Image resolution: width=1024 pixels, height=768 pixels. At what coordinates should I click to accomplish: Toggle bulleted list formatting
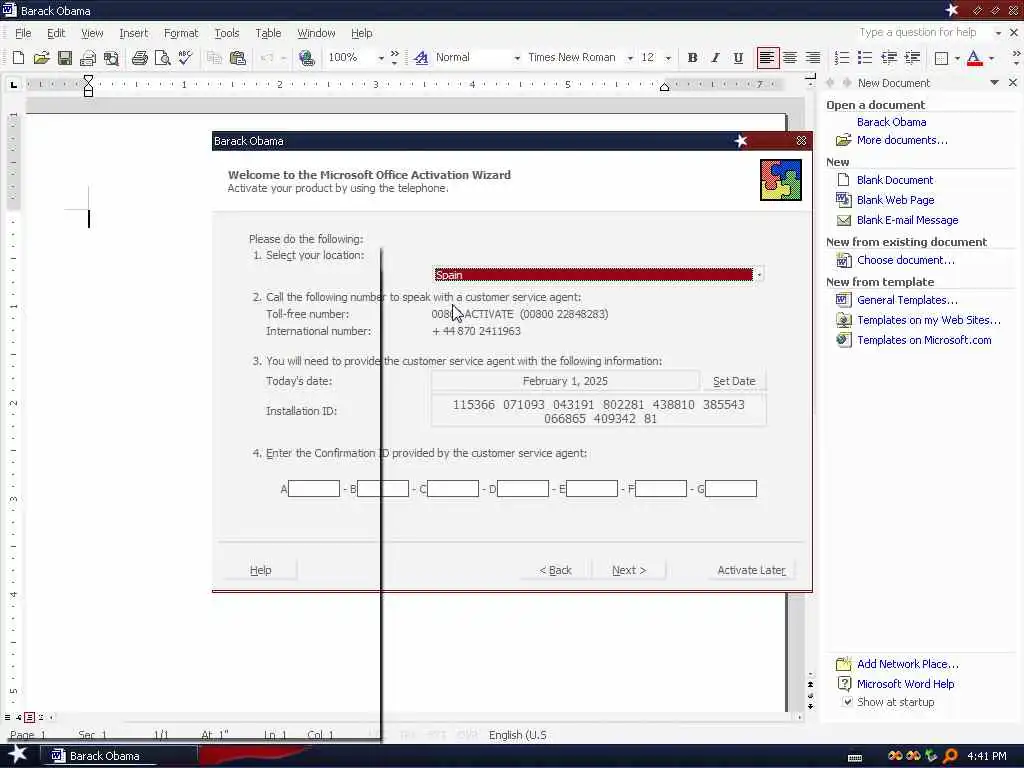coord(865,57)
